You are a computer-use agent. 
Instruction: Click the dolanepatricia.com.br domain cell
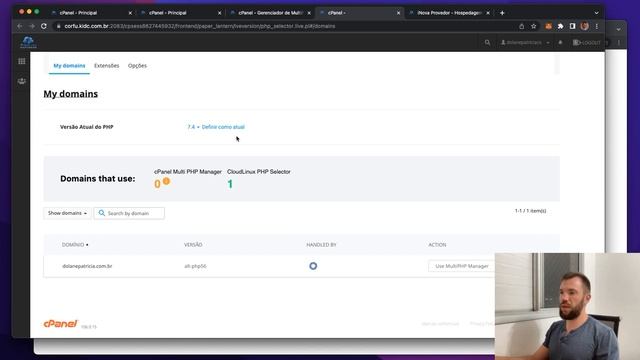[87, 266]
